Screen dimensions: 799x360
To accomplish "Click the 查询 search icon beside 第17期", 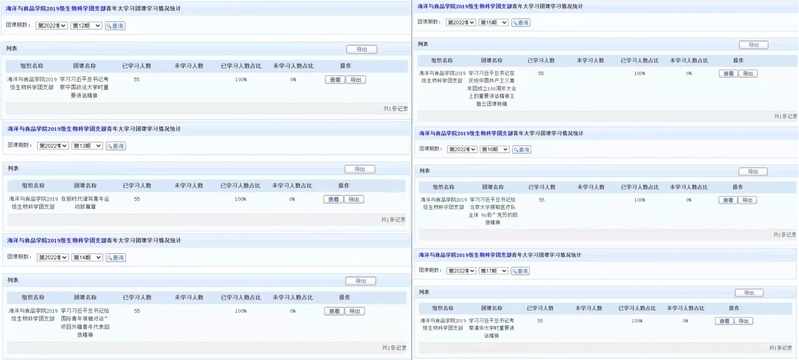I will pyautogui.click(x=520, y=271).
